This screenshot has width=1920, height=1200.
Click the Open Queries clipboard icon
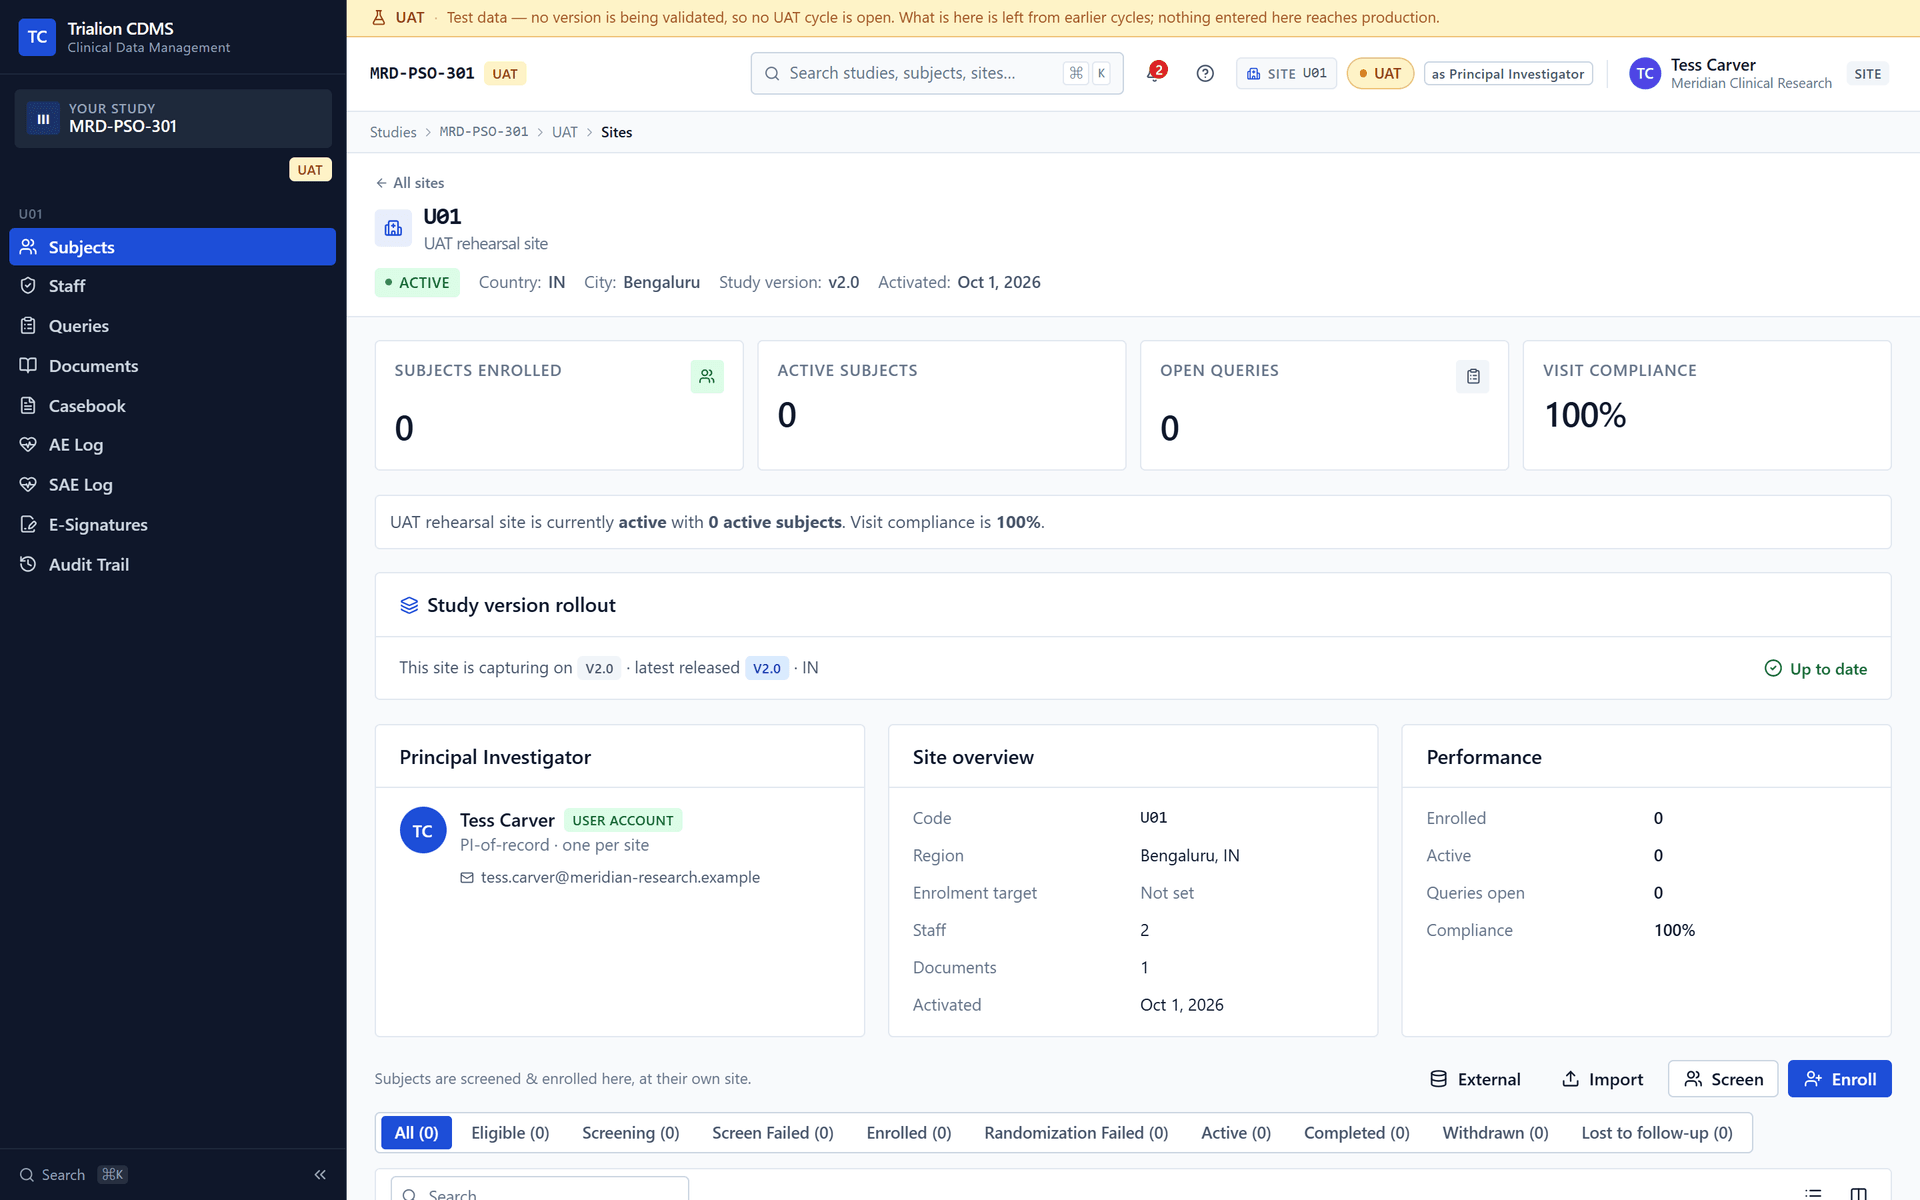click(x=1473, y=376)
